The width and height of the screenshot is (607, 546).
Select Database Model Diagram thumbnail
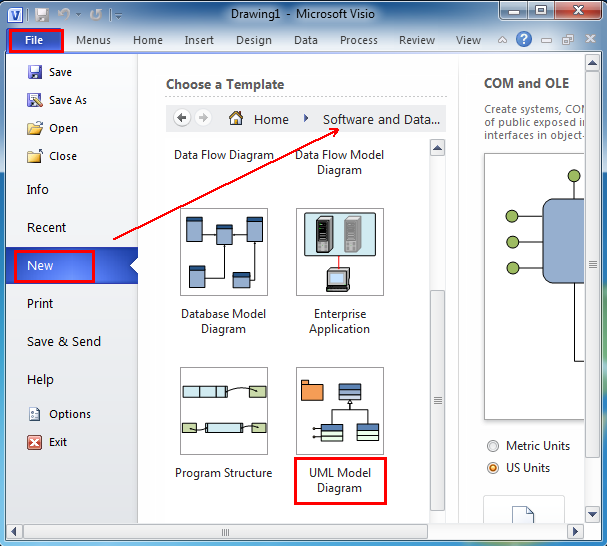[224, 252]
